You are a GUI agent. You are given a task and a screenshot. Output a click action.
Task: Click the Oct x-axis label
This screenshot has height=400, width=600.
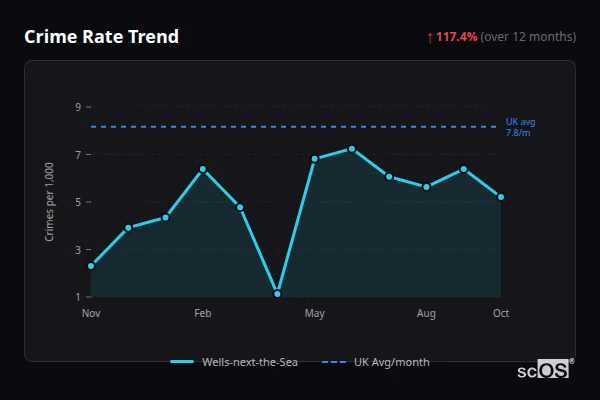(x=501, y=313)
